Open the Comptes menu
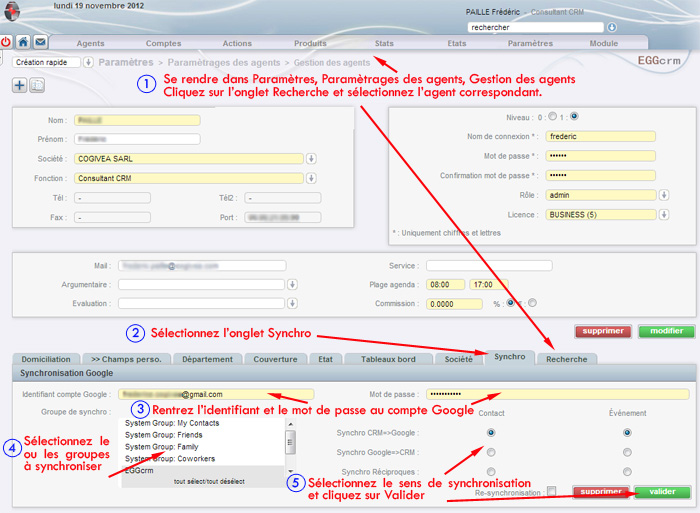 pyautogui.click(x=163, y=43)
